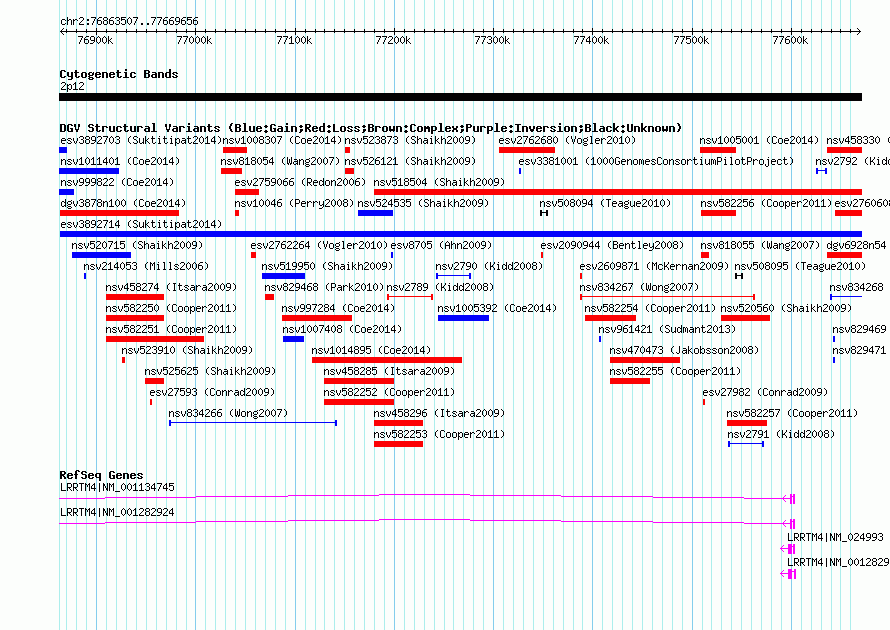Select the 2p12 cytogenetic band bar
890x630 pixels.
point(460,97)
